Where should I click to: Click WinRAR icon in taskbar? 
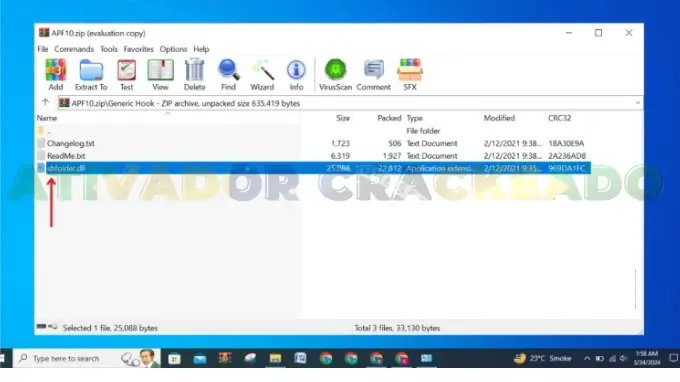coord(225,358)
